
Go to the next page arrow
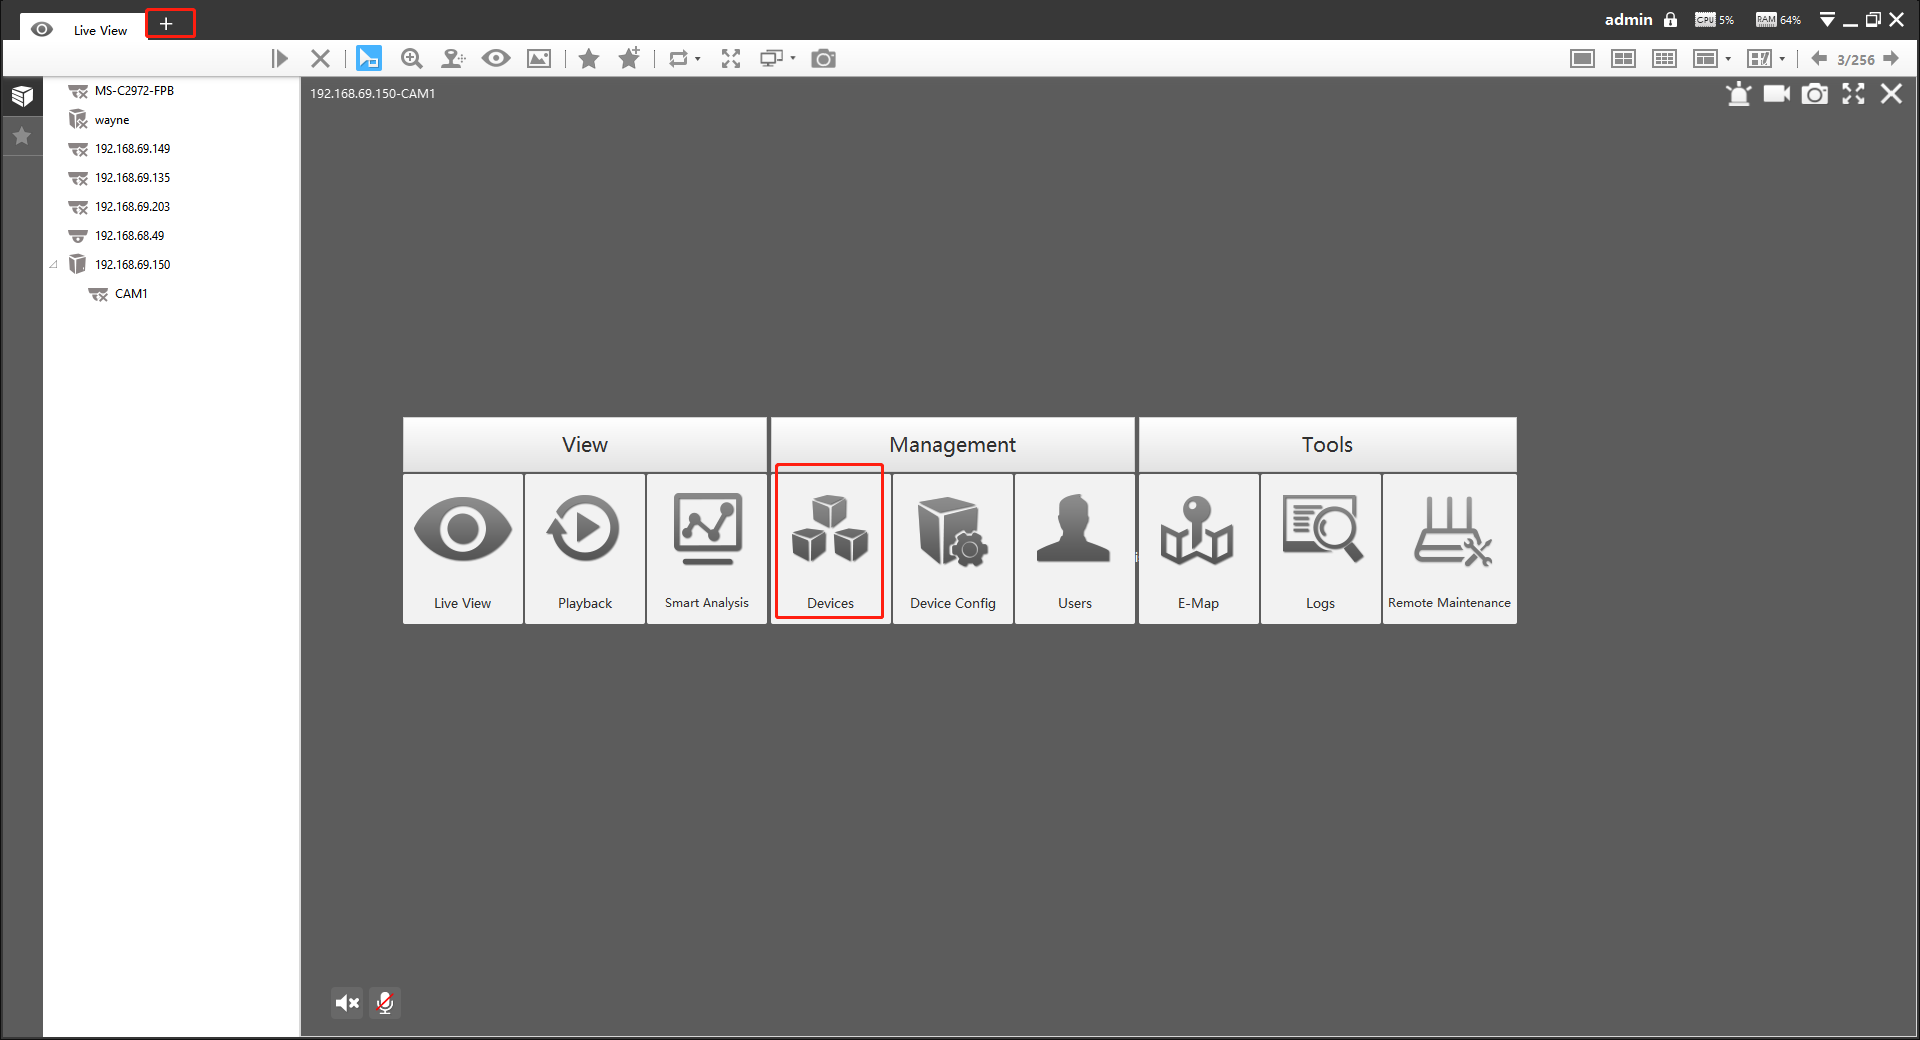[x=1891, y=59]
